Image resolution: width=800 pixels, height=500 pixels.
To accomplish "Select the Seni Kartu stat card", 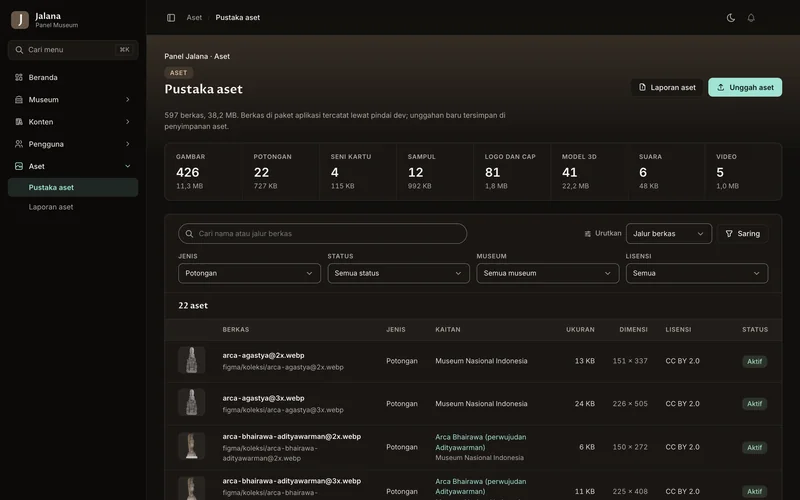I will (358, 171).
